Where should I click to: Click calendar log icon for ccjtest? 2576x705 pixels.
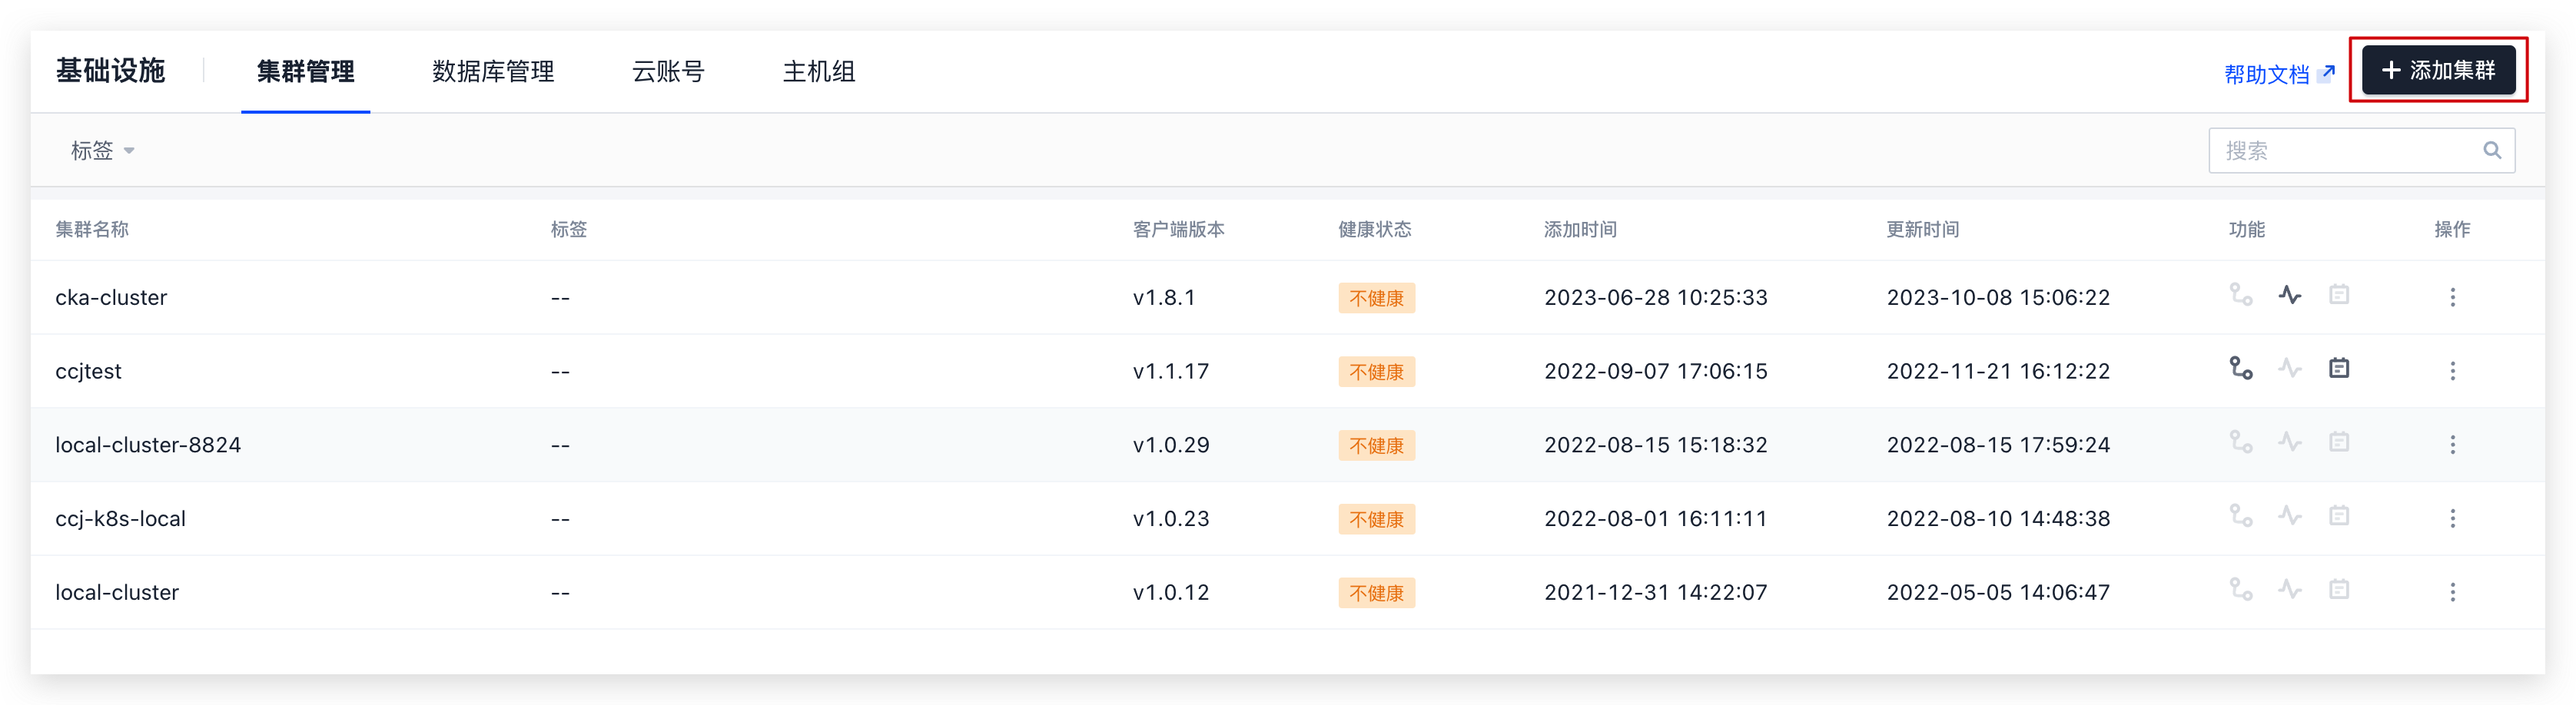pos(2339,368)
